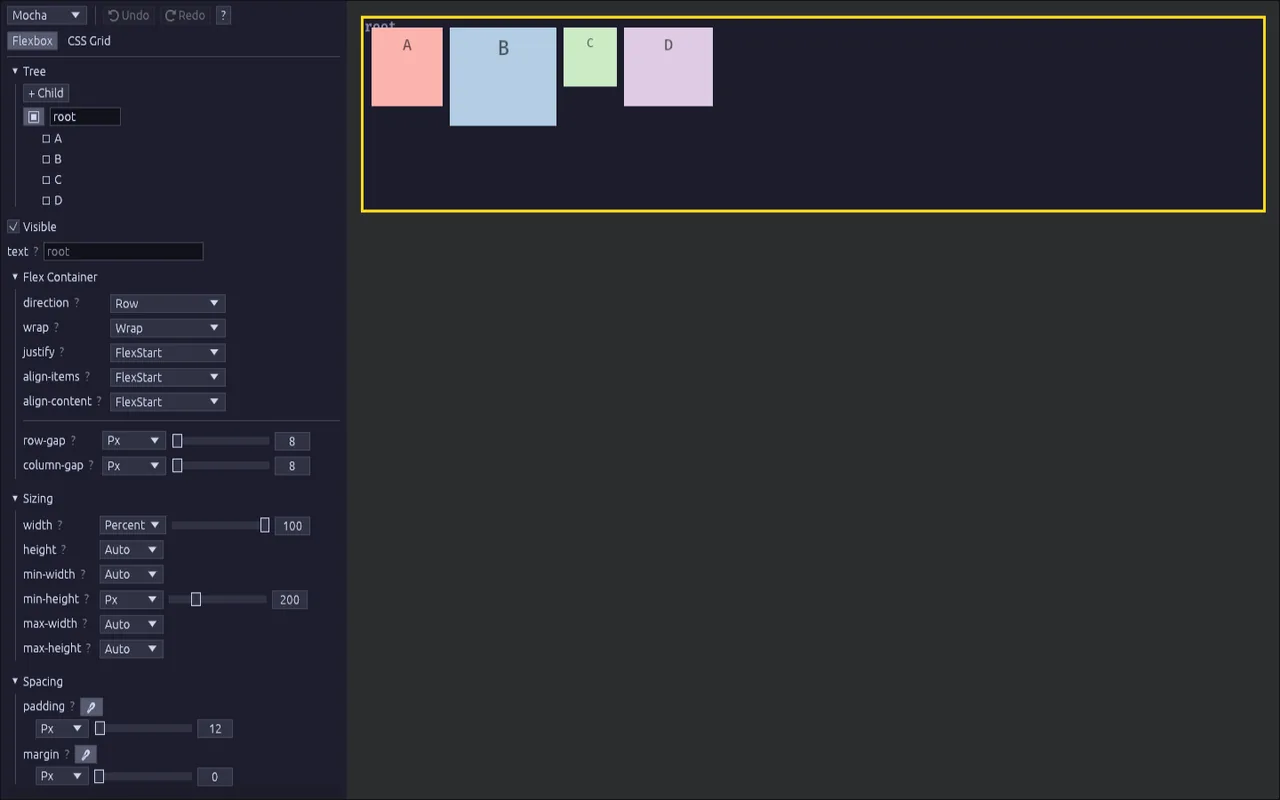Adjust the margin slider
Image resolution: width=1280 pixels, height=800 pixels.
pyautogui.click(x=143, y=776)
